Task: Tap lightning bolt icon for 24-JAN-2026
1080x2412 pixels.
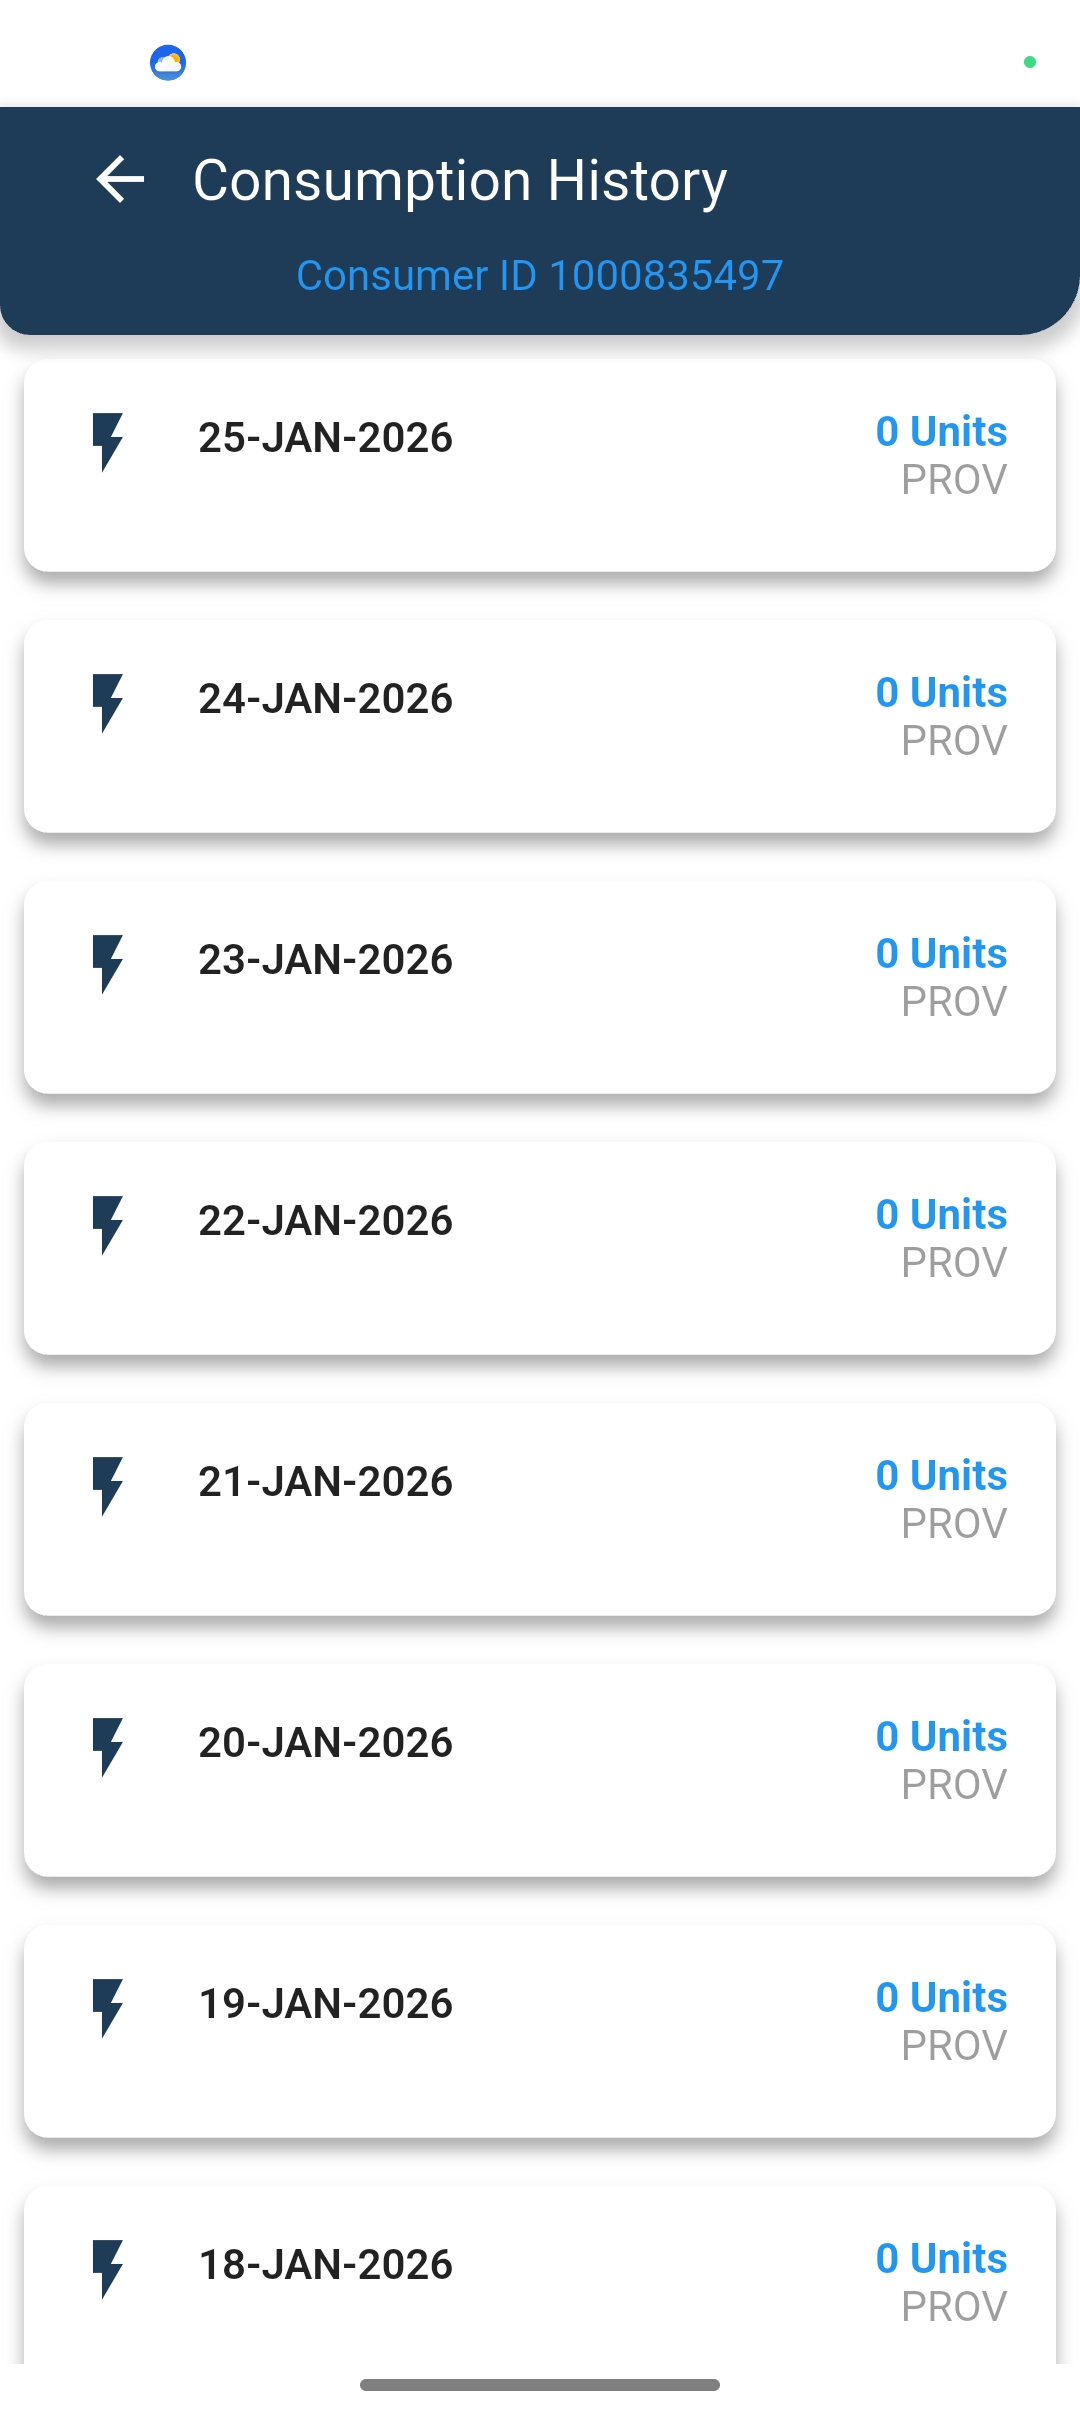Action: click(x=107, y=702)
